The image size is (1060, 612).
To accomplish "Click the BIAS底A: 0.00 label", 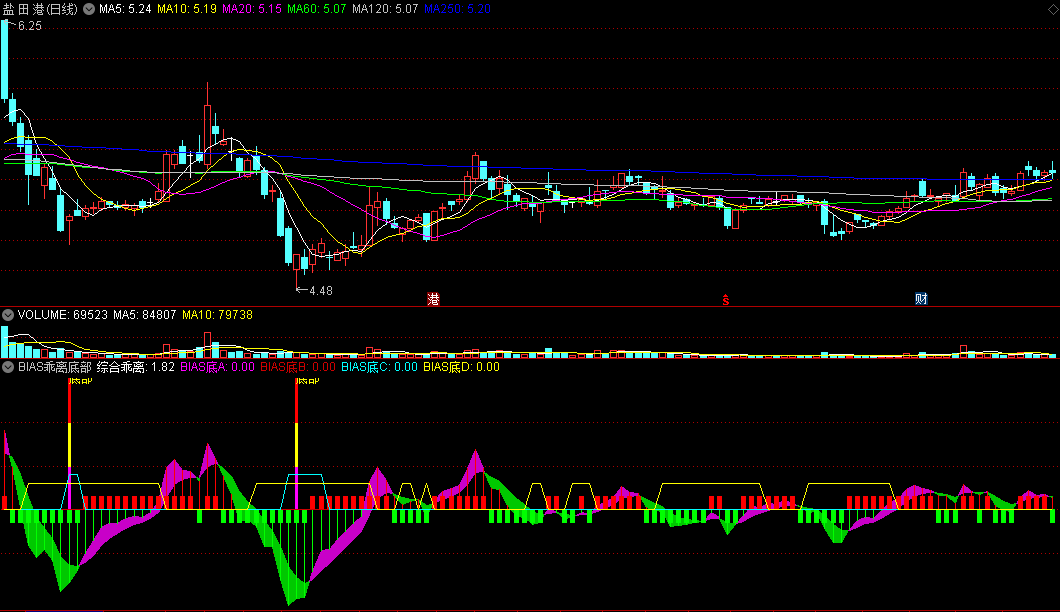I will tap(218, 367).
